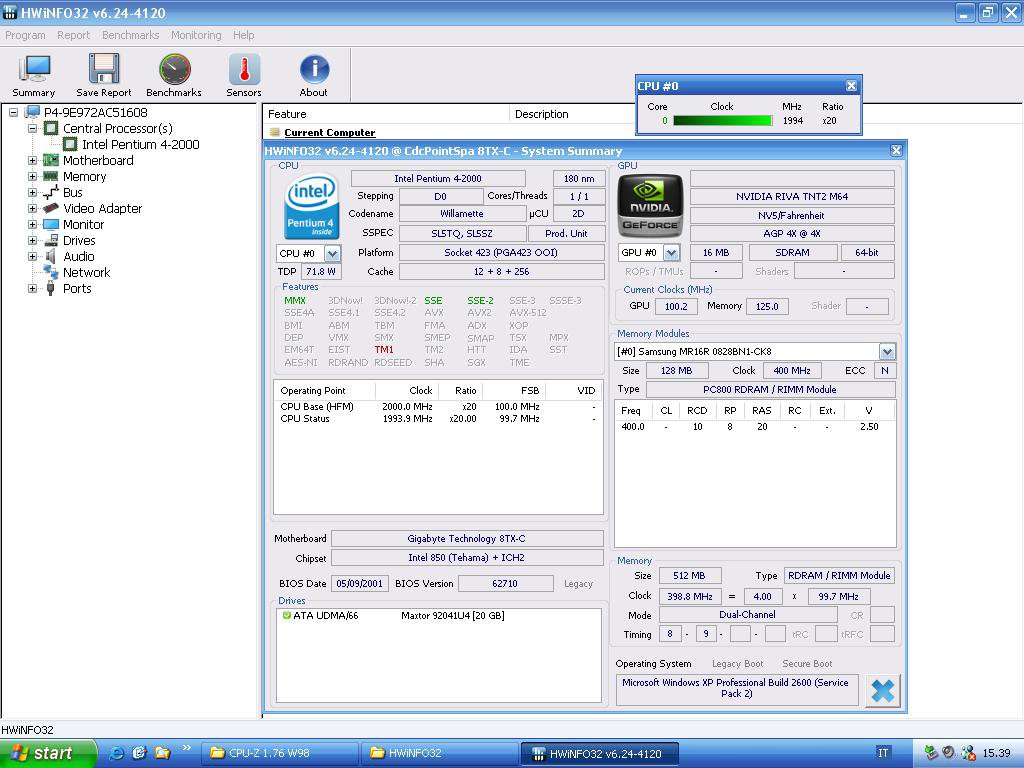Close System Summary with blue X button

882,690
